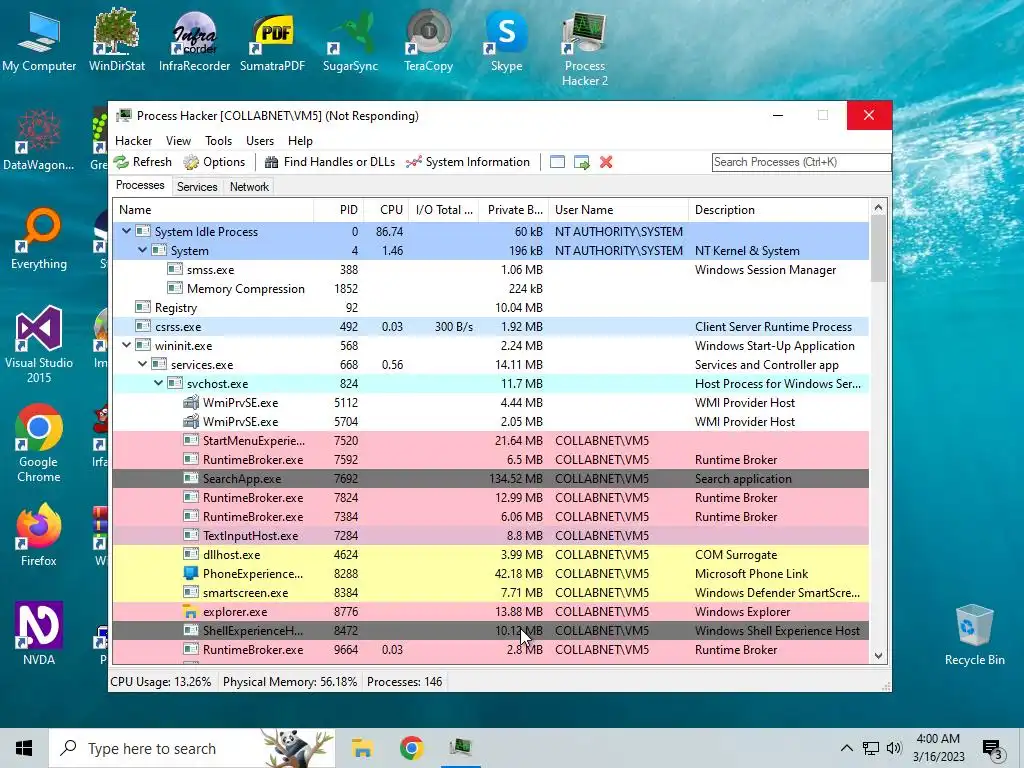Open Process Hacker 2 desktop shortcut
Viewport: 1024px width, 768px height.
(x=584, y=48)
